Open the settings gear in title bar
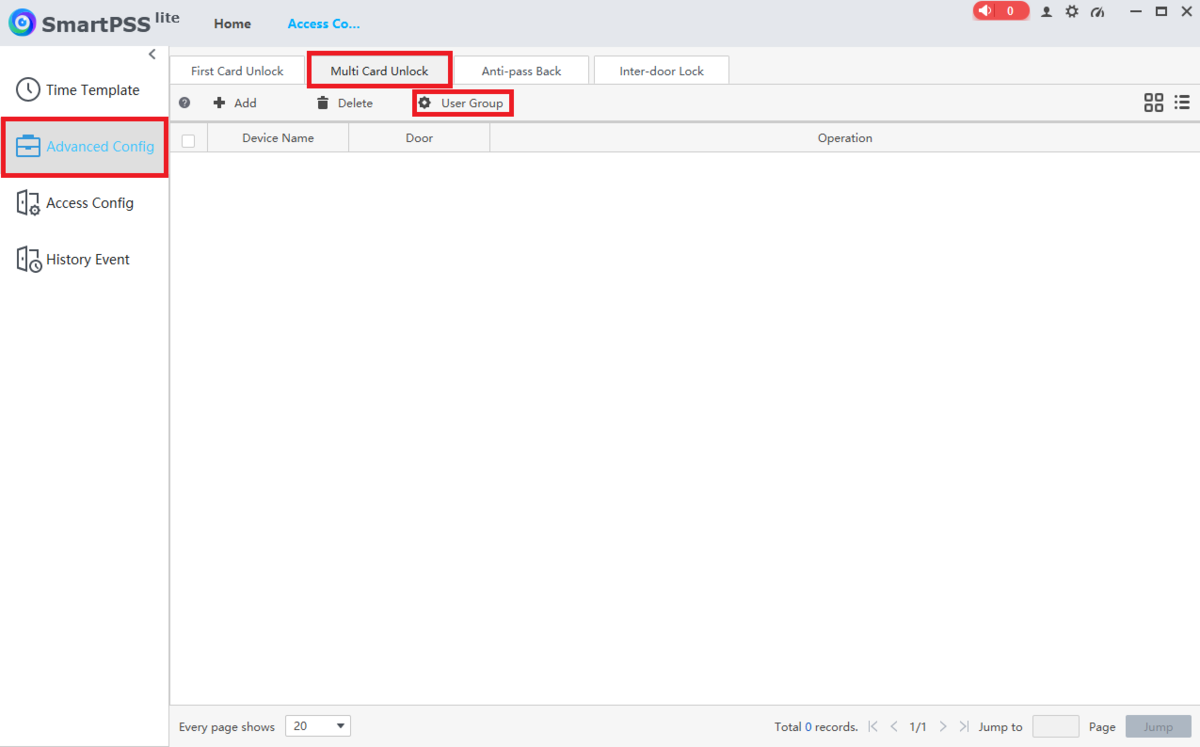 (x=1072, y=12)
